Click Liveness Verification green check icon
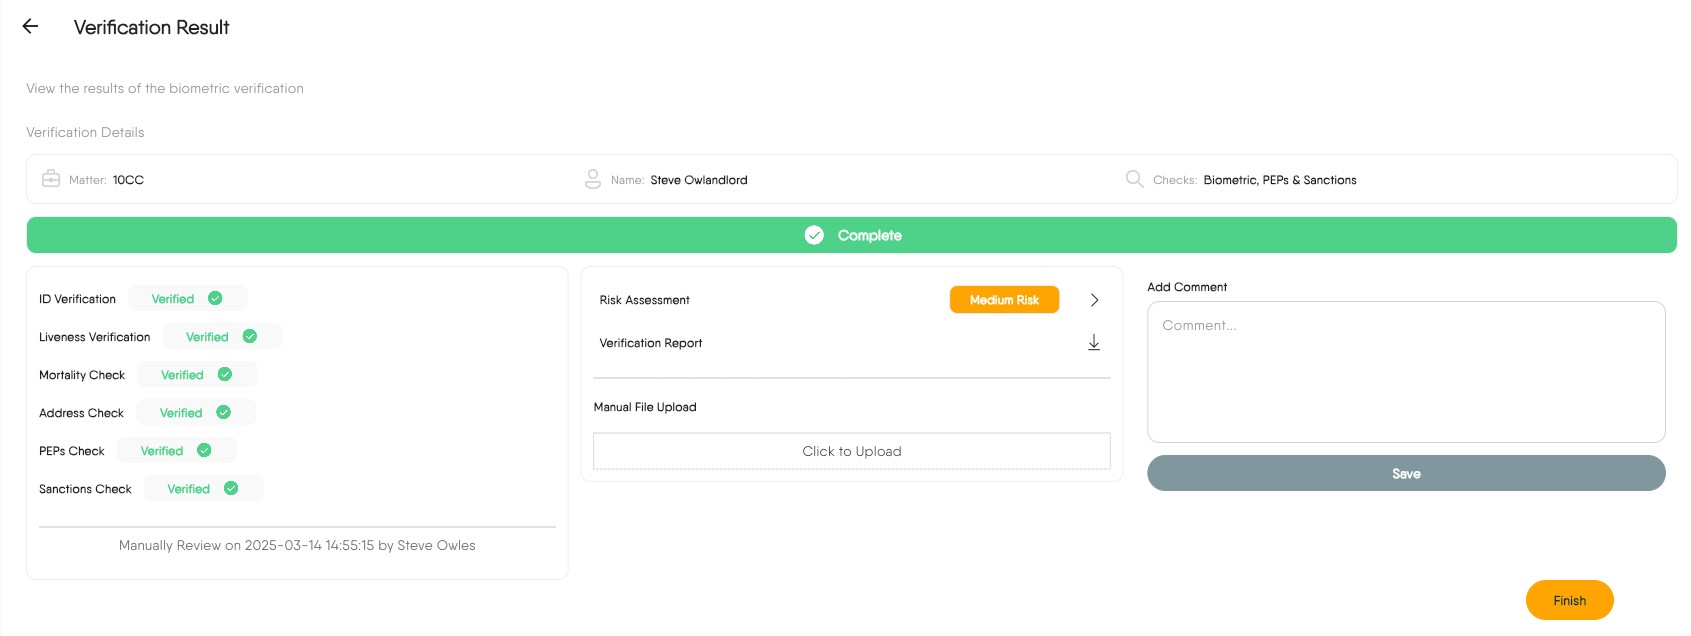This screenshot has height=636, width=1691. coord(250,336)
